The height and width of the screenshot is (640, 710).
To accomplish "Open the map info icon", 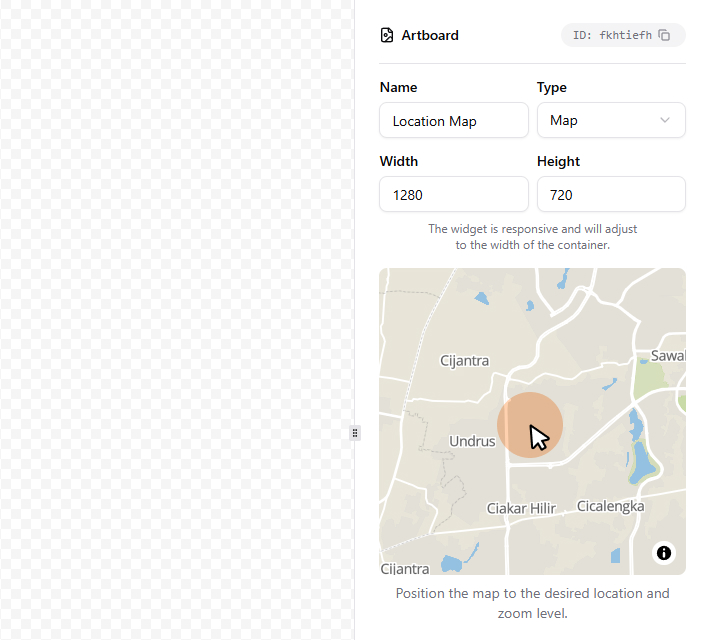I will tap(664, 553).
